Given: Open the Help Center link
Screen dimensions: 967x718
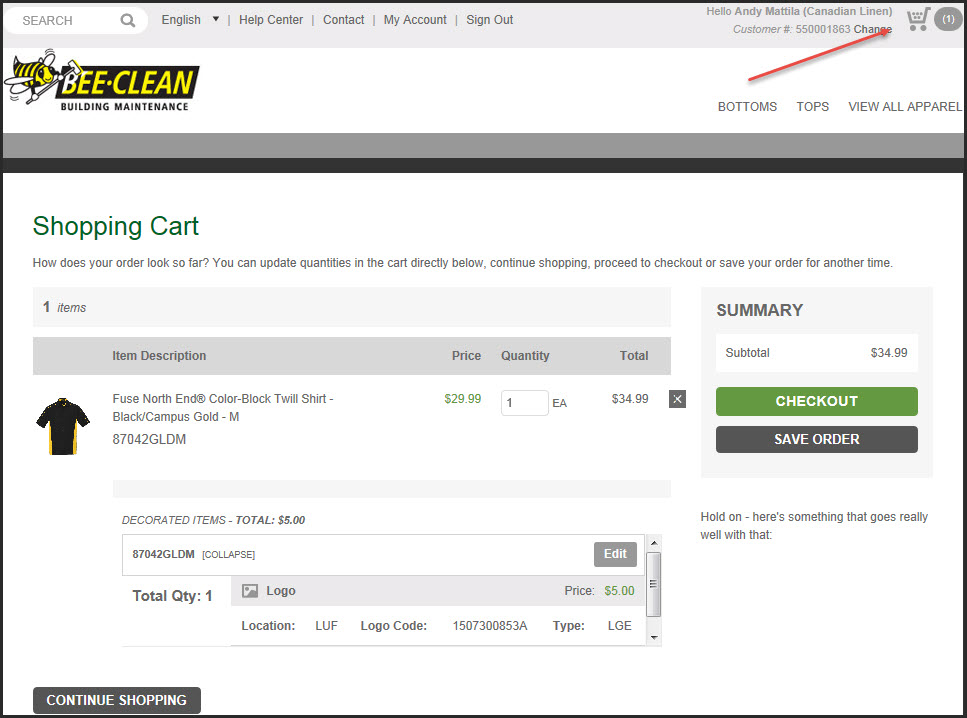Looking at the screenshot, I should point(269,20).
